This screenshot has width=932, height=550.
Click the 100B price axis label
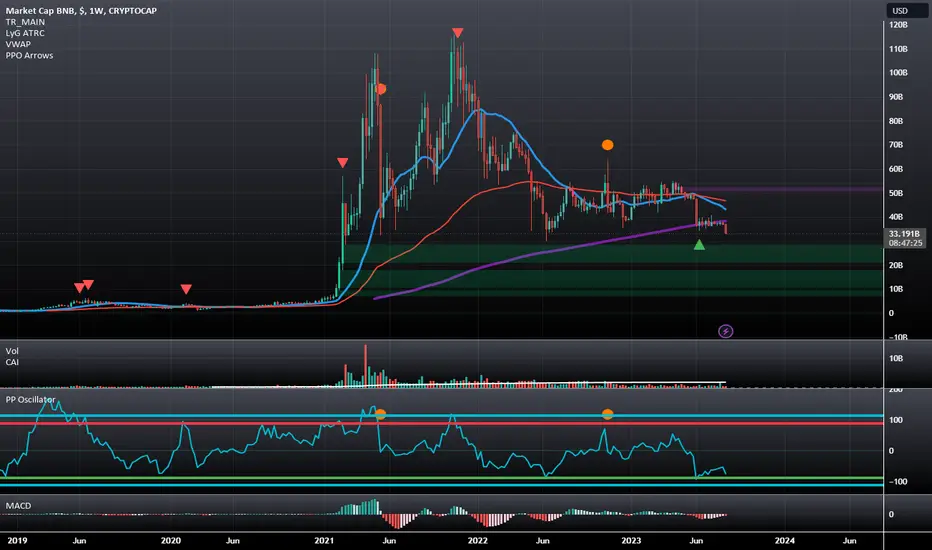pos(898,73)
